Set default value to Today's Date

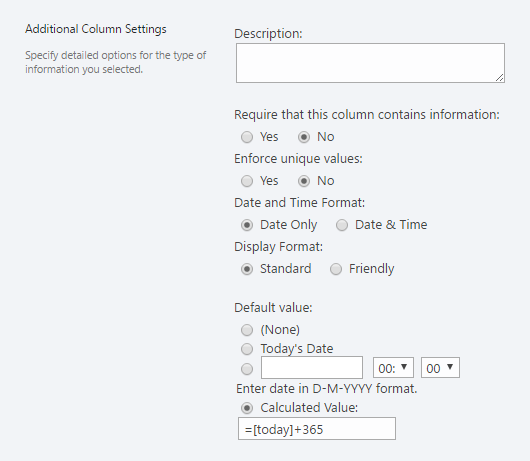tap(247, 349)
